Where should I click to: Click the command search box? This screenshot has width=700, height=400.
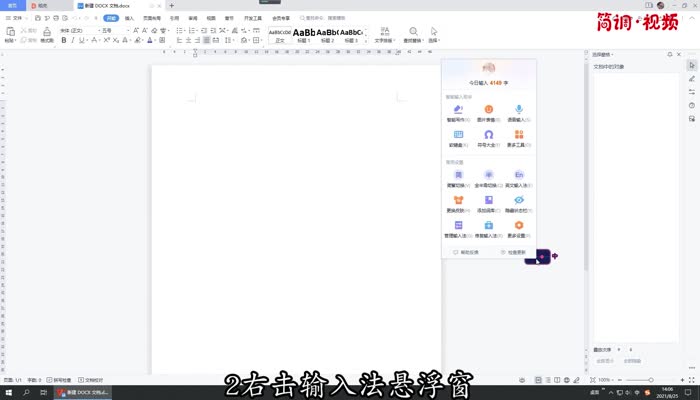pyautogui.click(x=323, y=18)
